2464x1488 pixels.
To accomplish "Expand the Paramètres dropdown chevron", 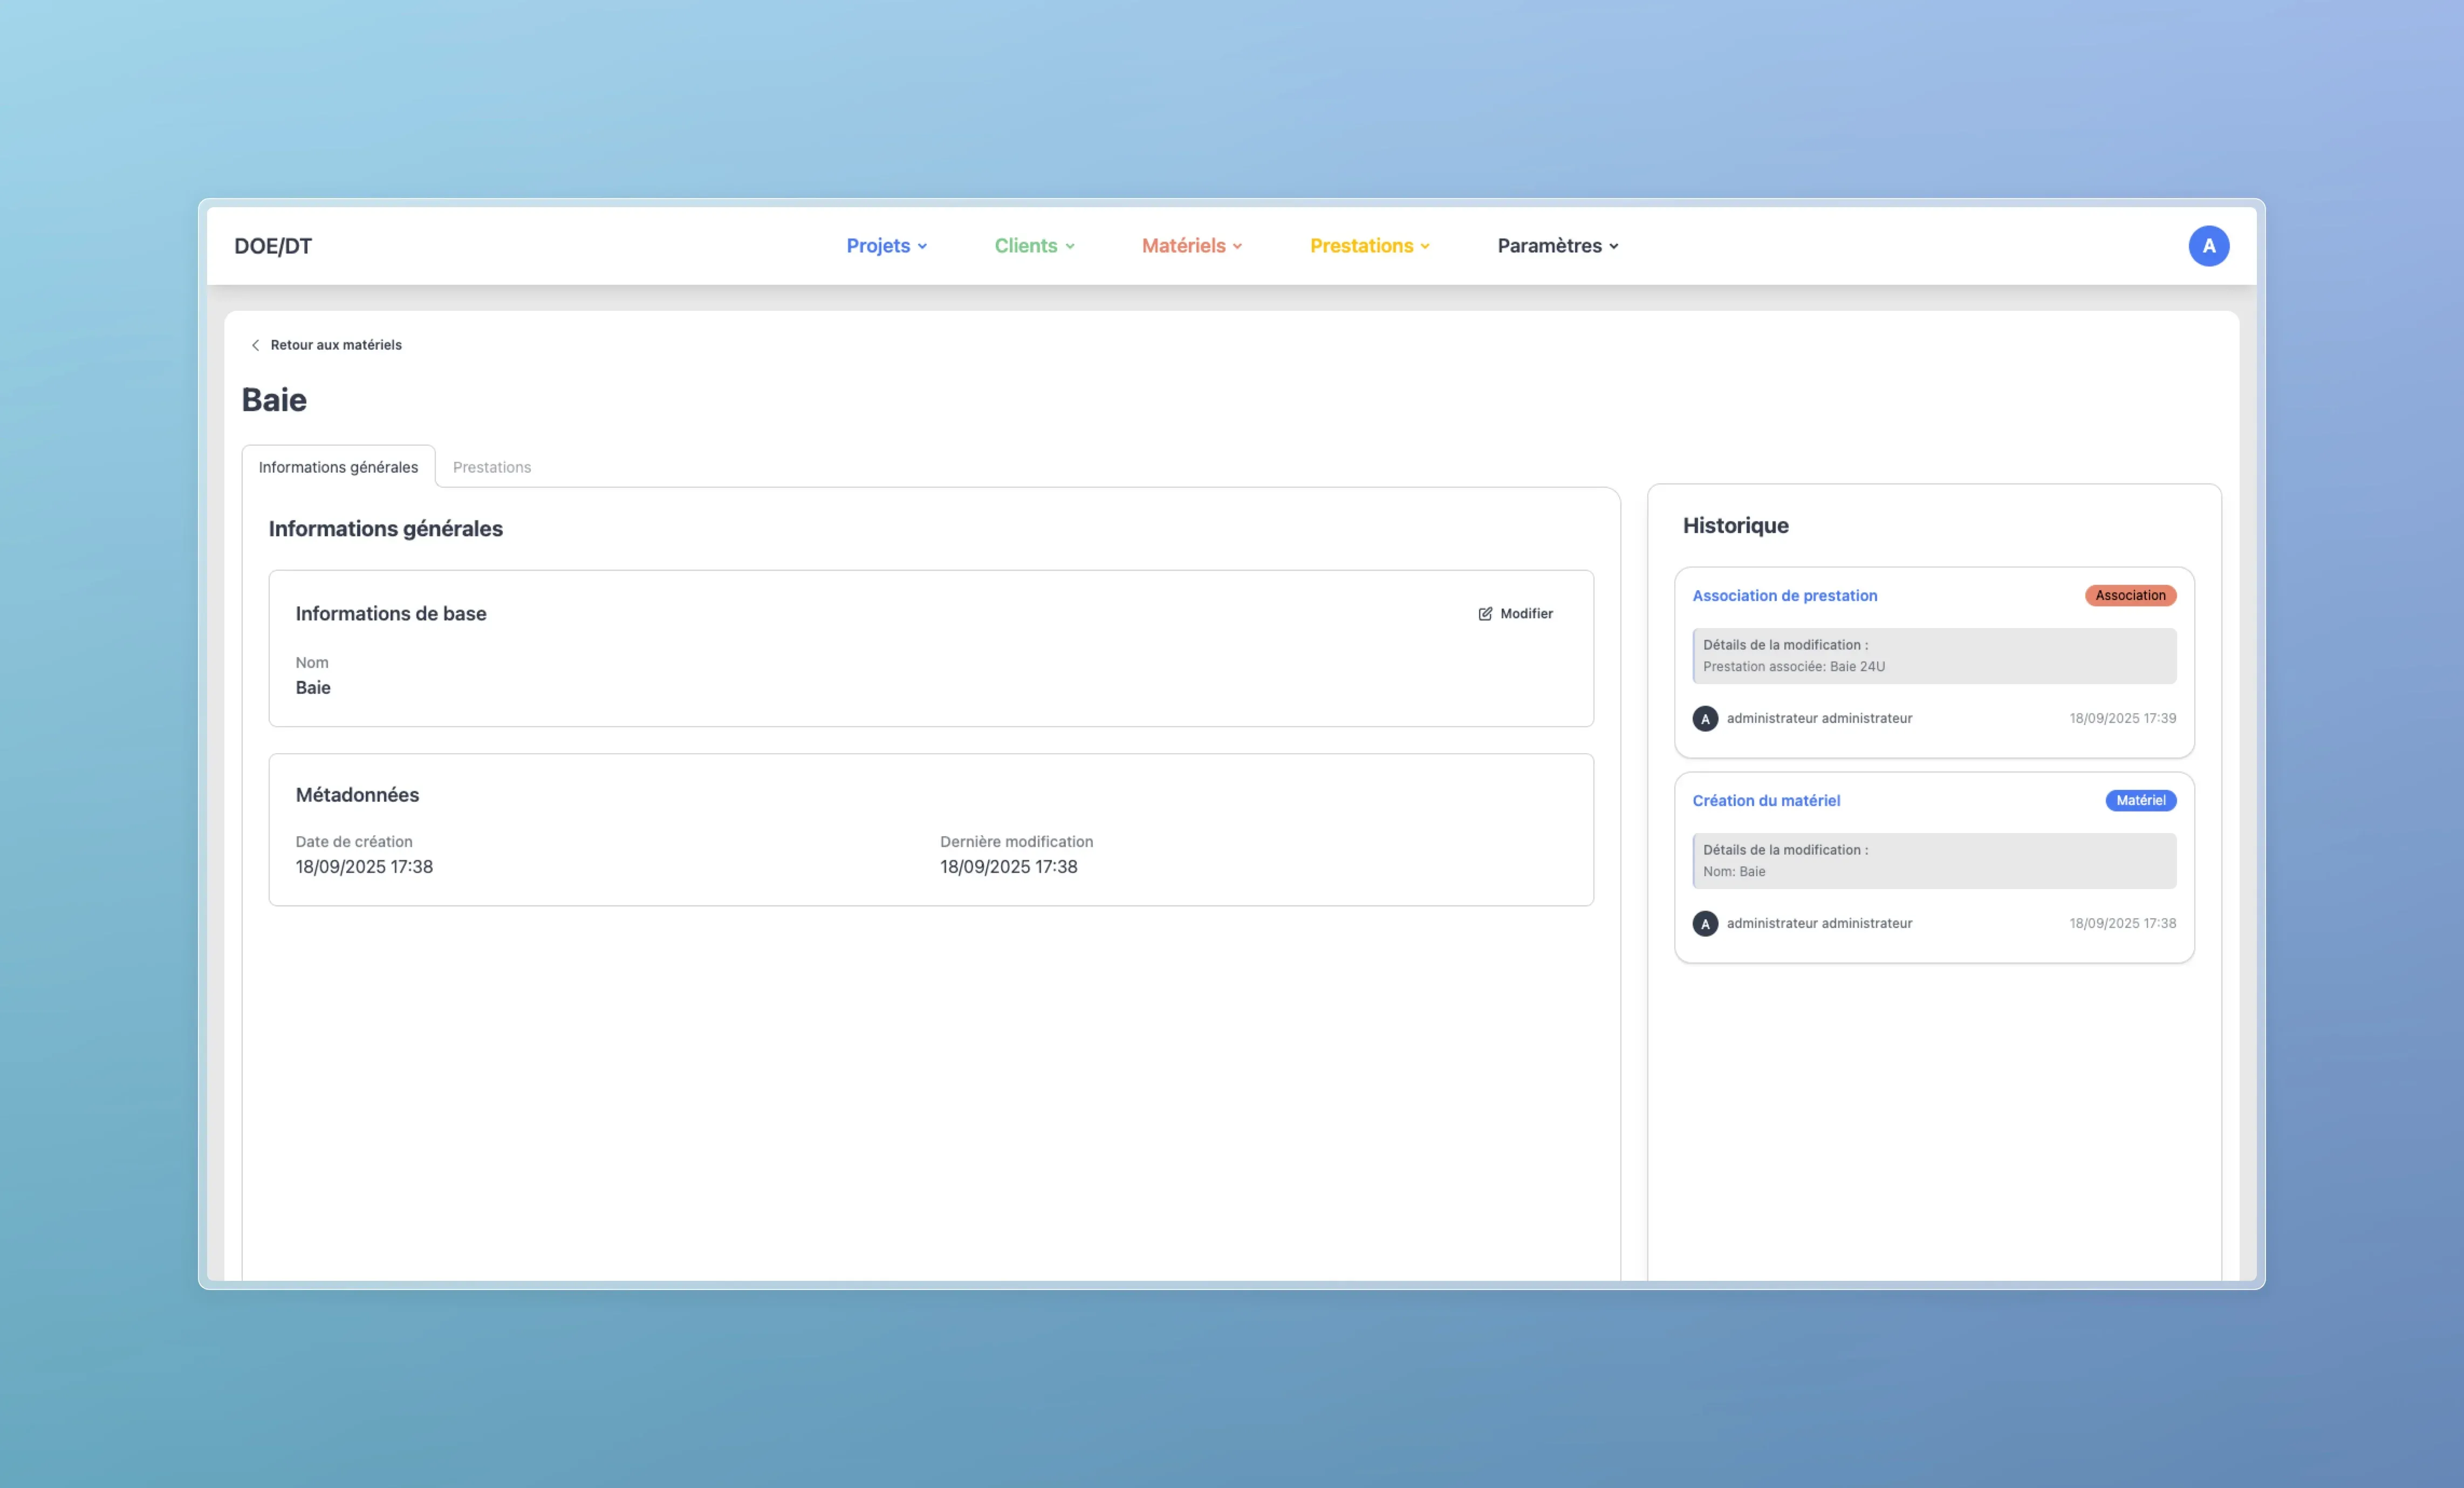I will pyautogui.click(x=1613, y=247).
